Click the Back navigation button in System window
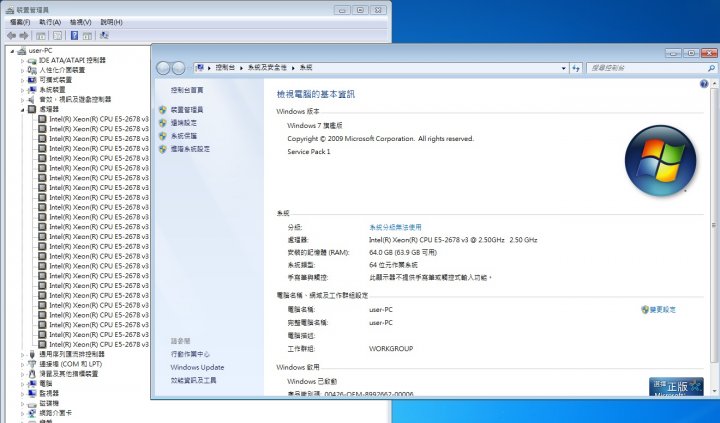The image size is (720, 423). pos(165,68)
